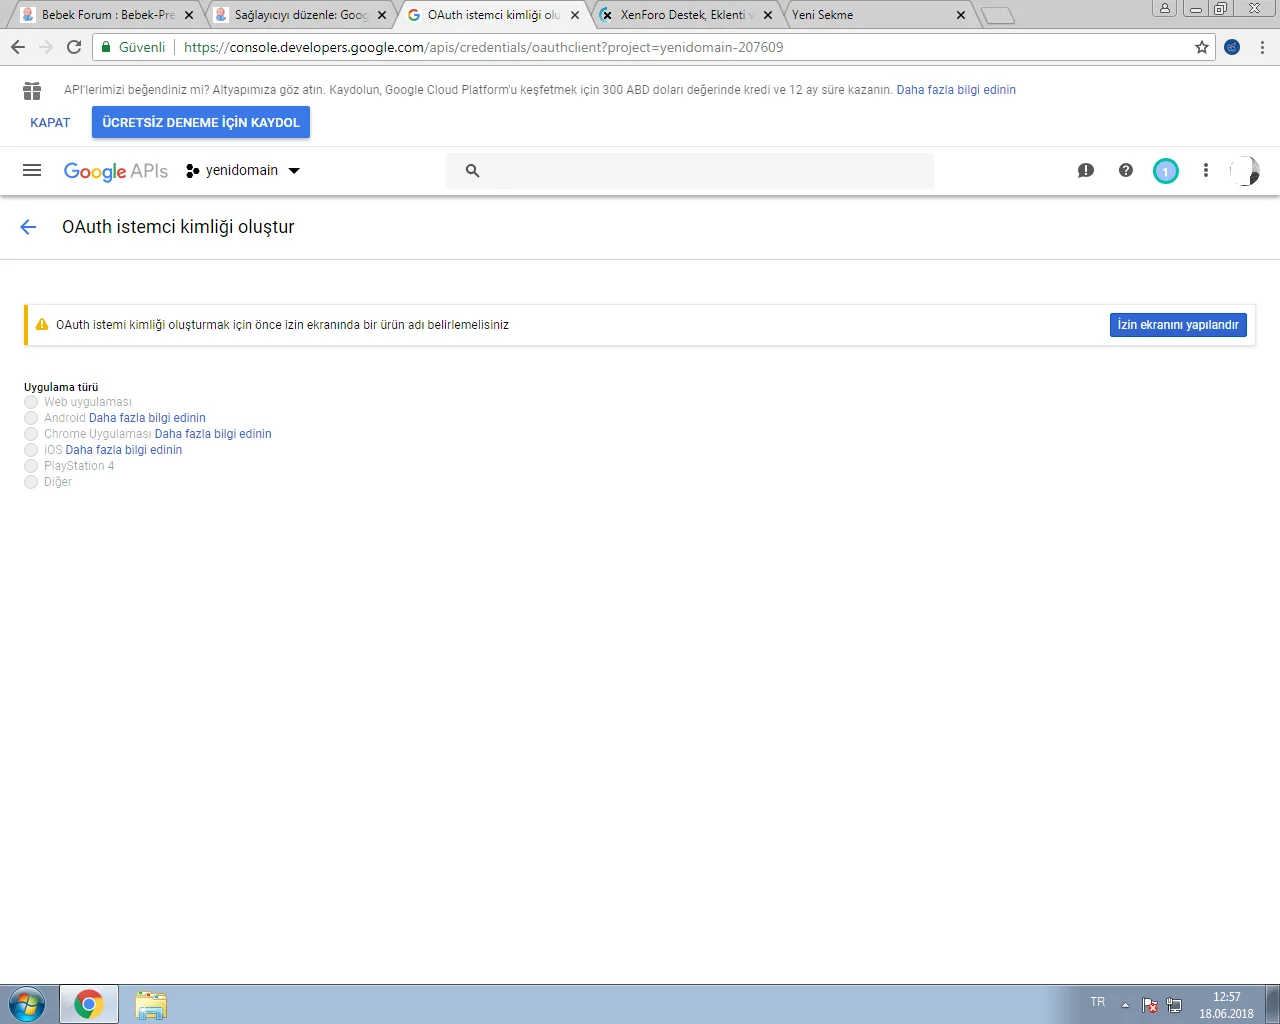Click the search magnifier in the console
This screenshot has width=1280, height=1024.
click(x=471, y=170)
